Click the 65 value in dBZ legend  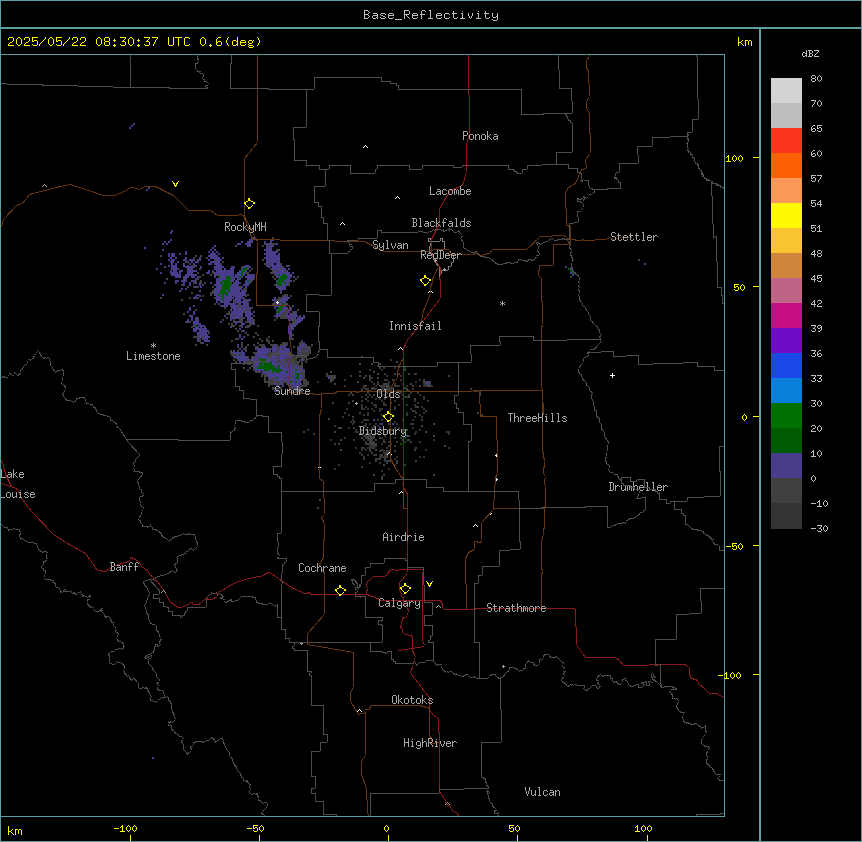[816, 128]
